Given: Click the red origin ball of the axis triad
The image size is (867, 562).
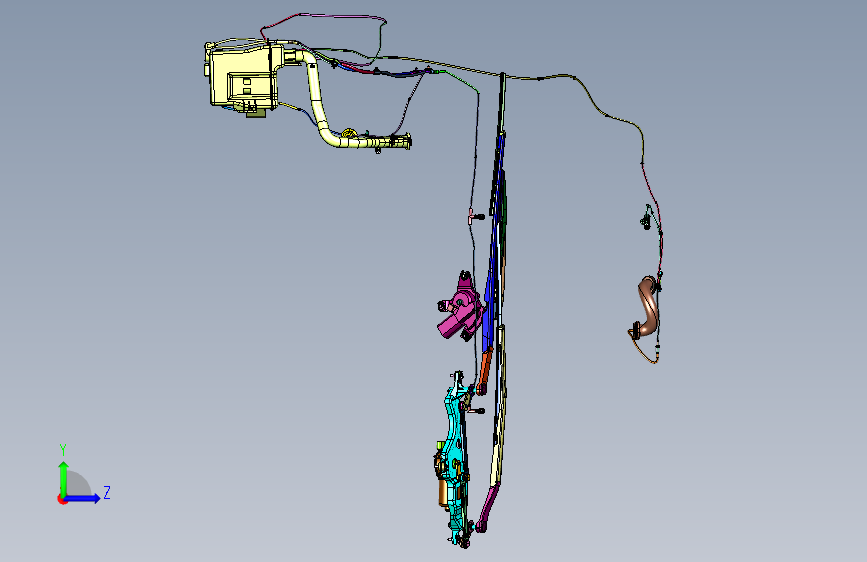Looking at the screenshot, I should pos(61,499).
